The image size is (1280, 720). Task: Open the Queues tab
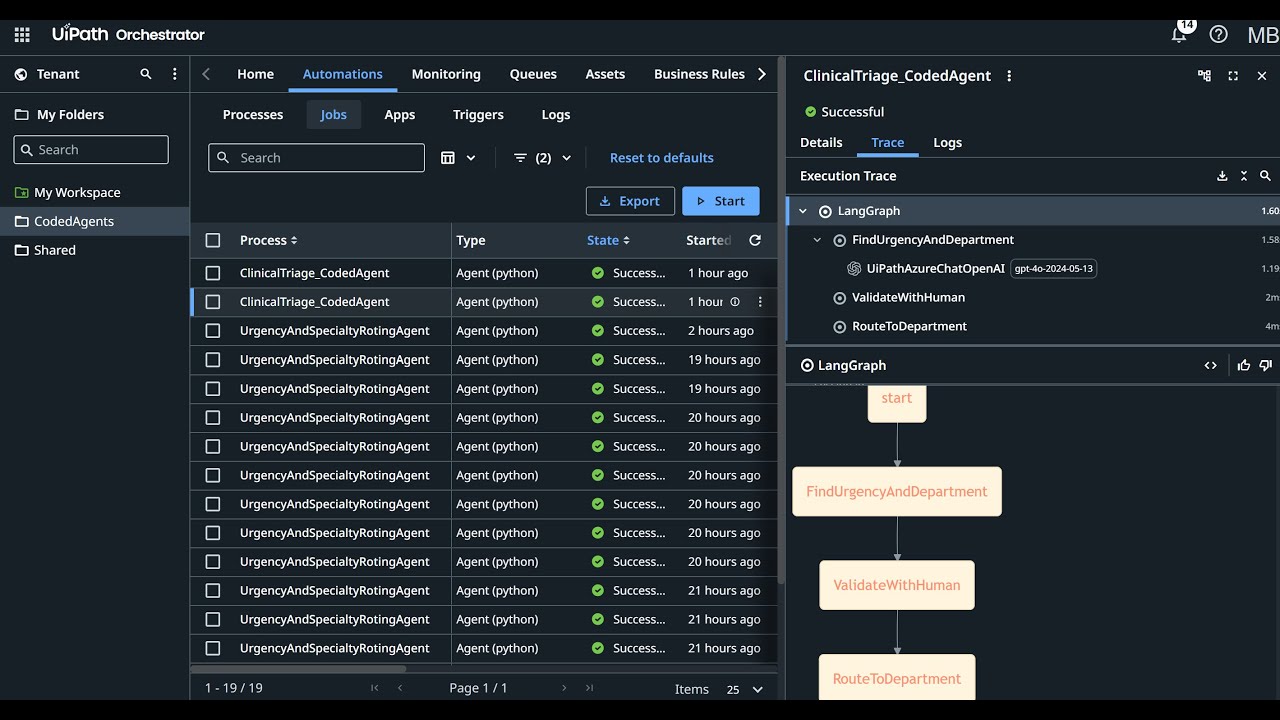(x=533, y=74)
